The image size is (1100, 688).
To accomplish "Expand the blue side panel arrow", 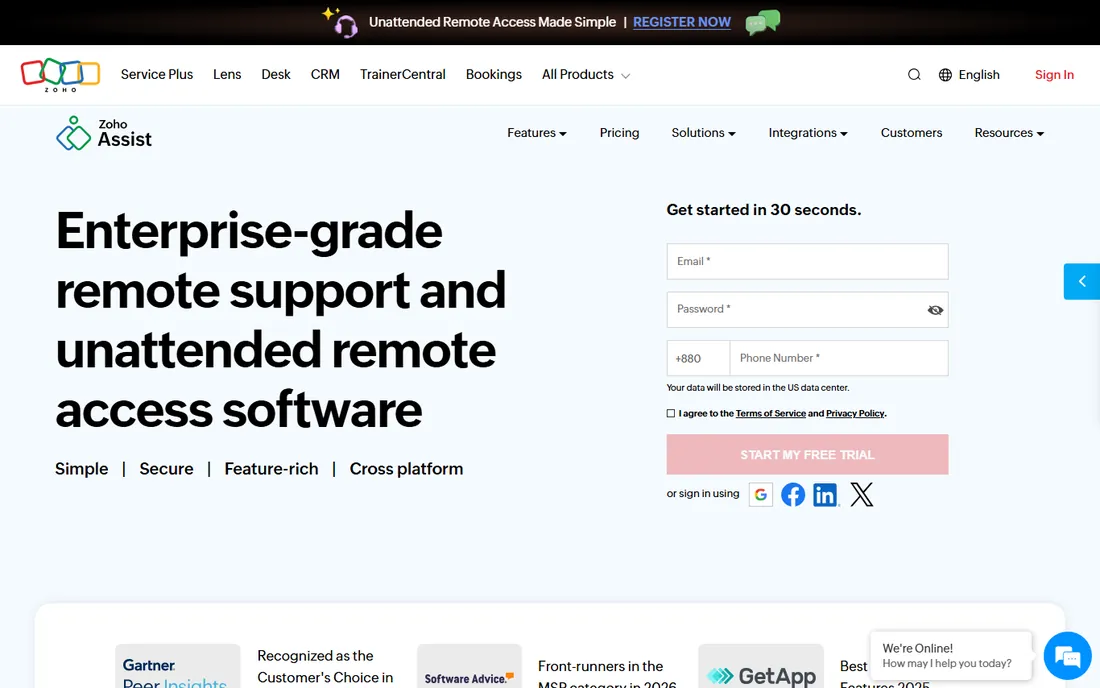I will pos(1082,281).
